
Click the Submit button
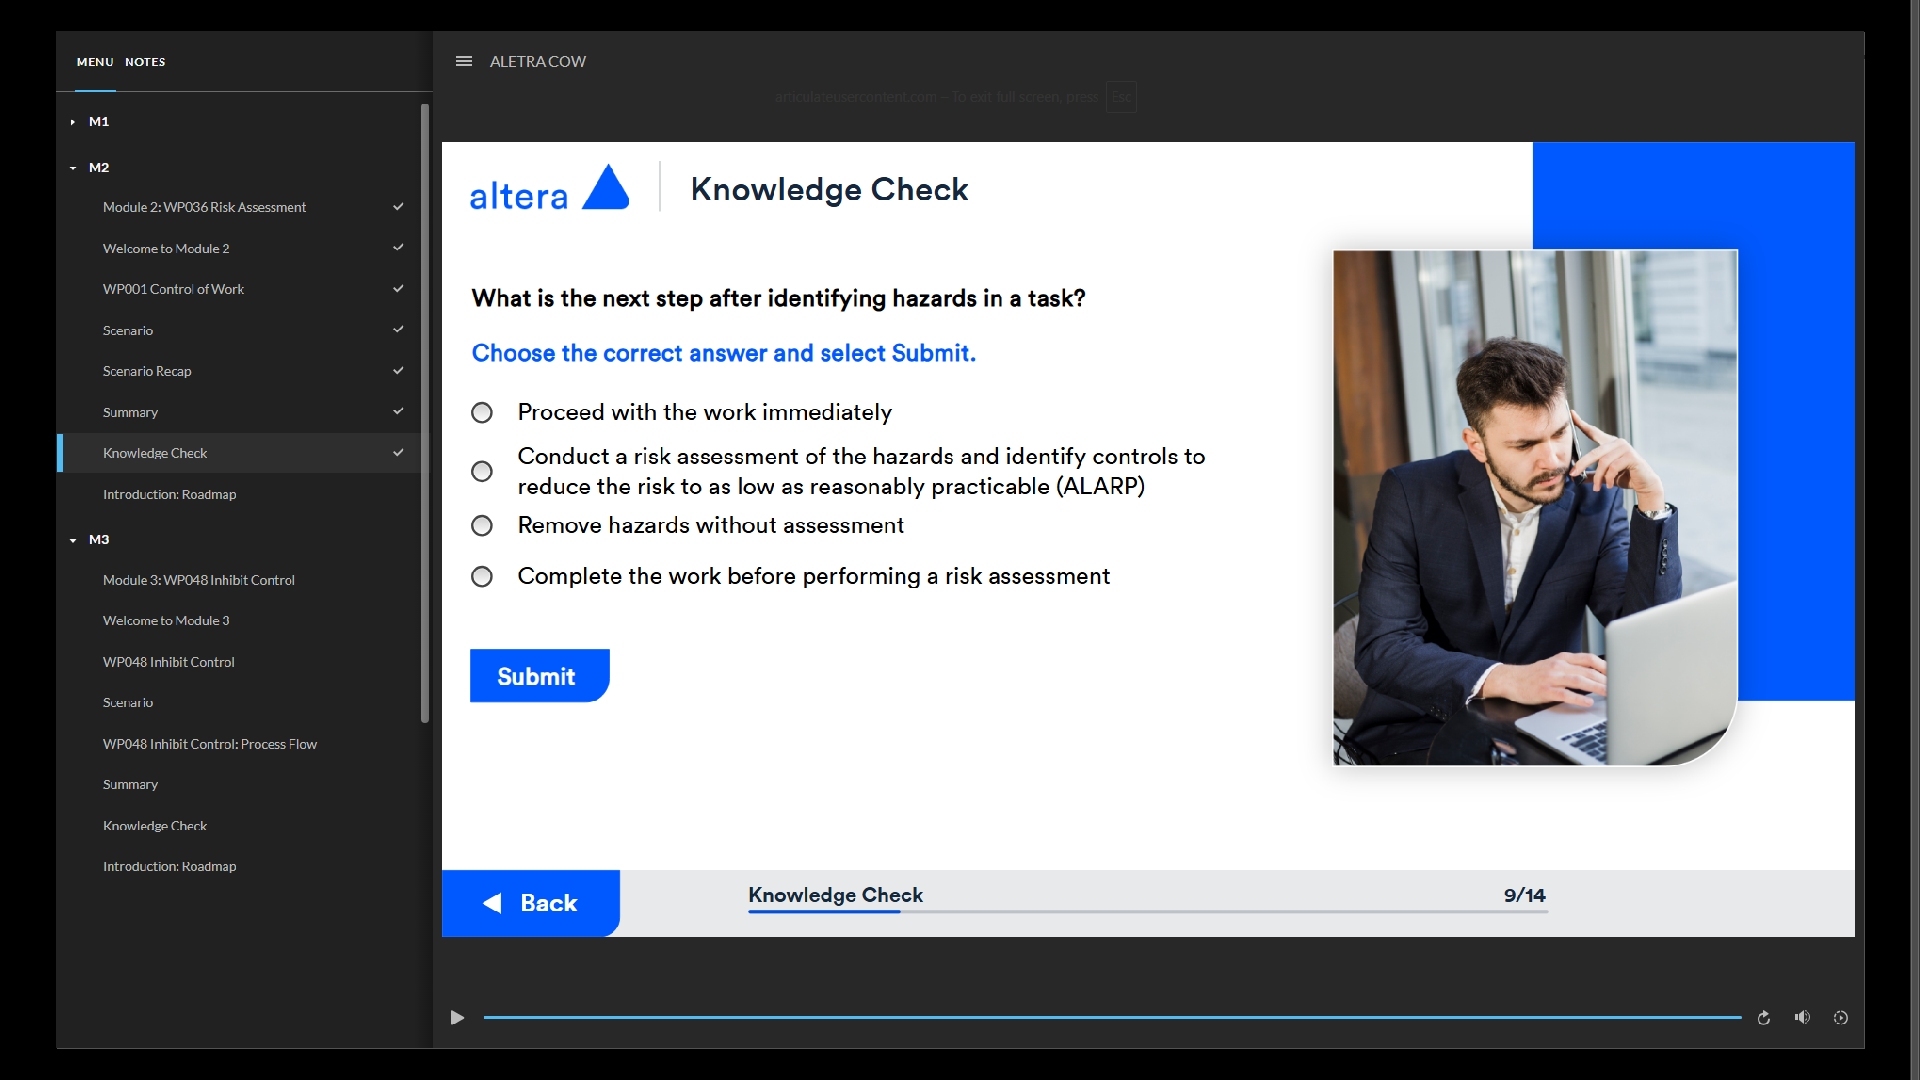tap(538, 676)
